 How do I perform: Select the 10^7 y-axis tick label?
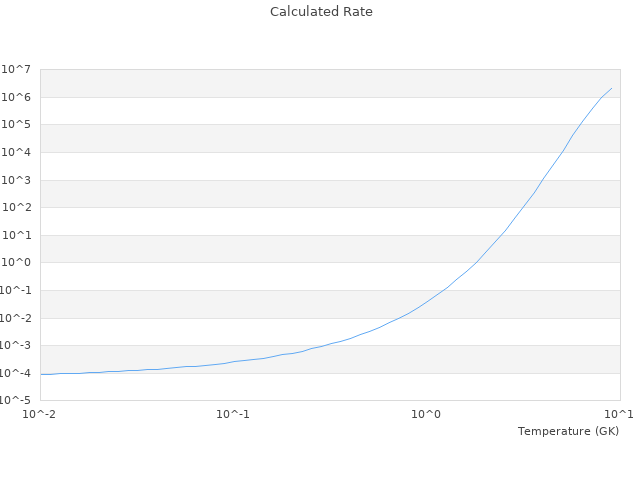point(17,69)
